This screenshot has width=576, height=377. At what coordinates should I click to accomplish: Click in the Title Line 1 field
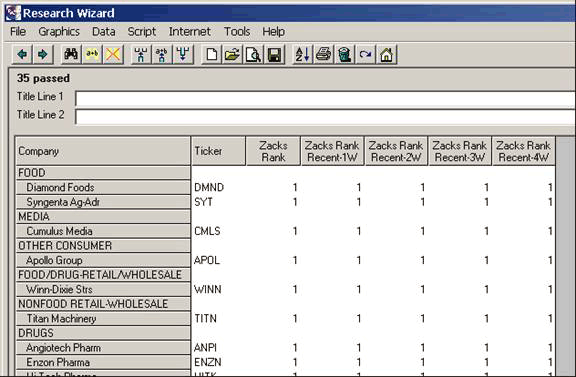click(x=325, y=98)
